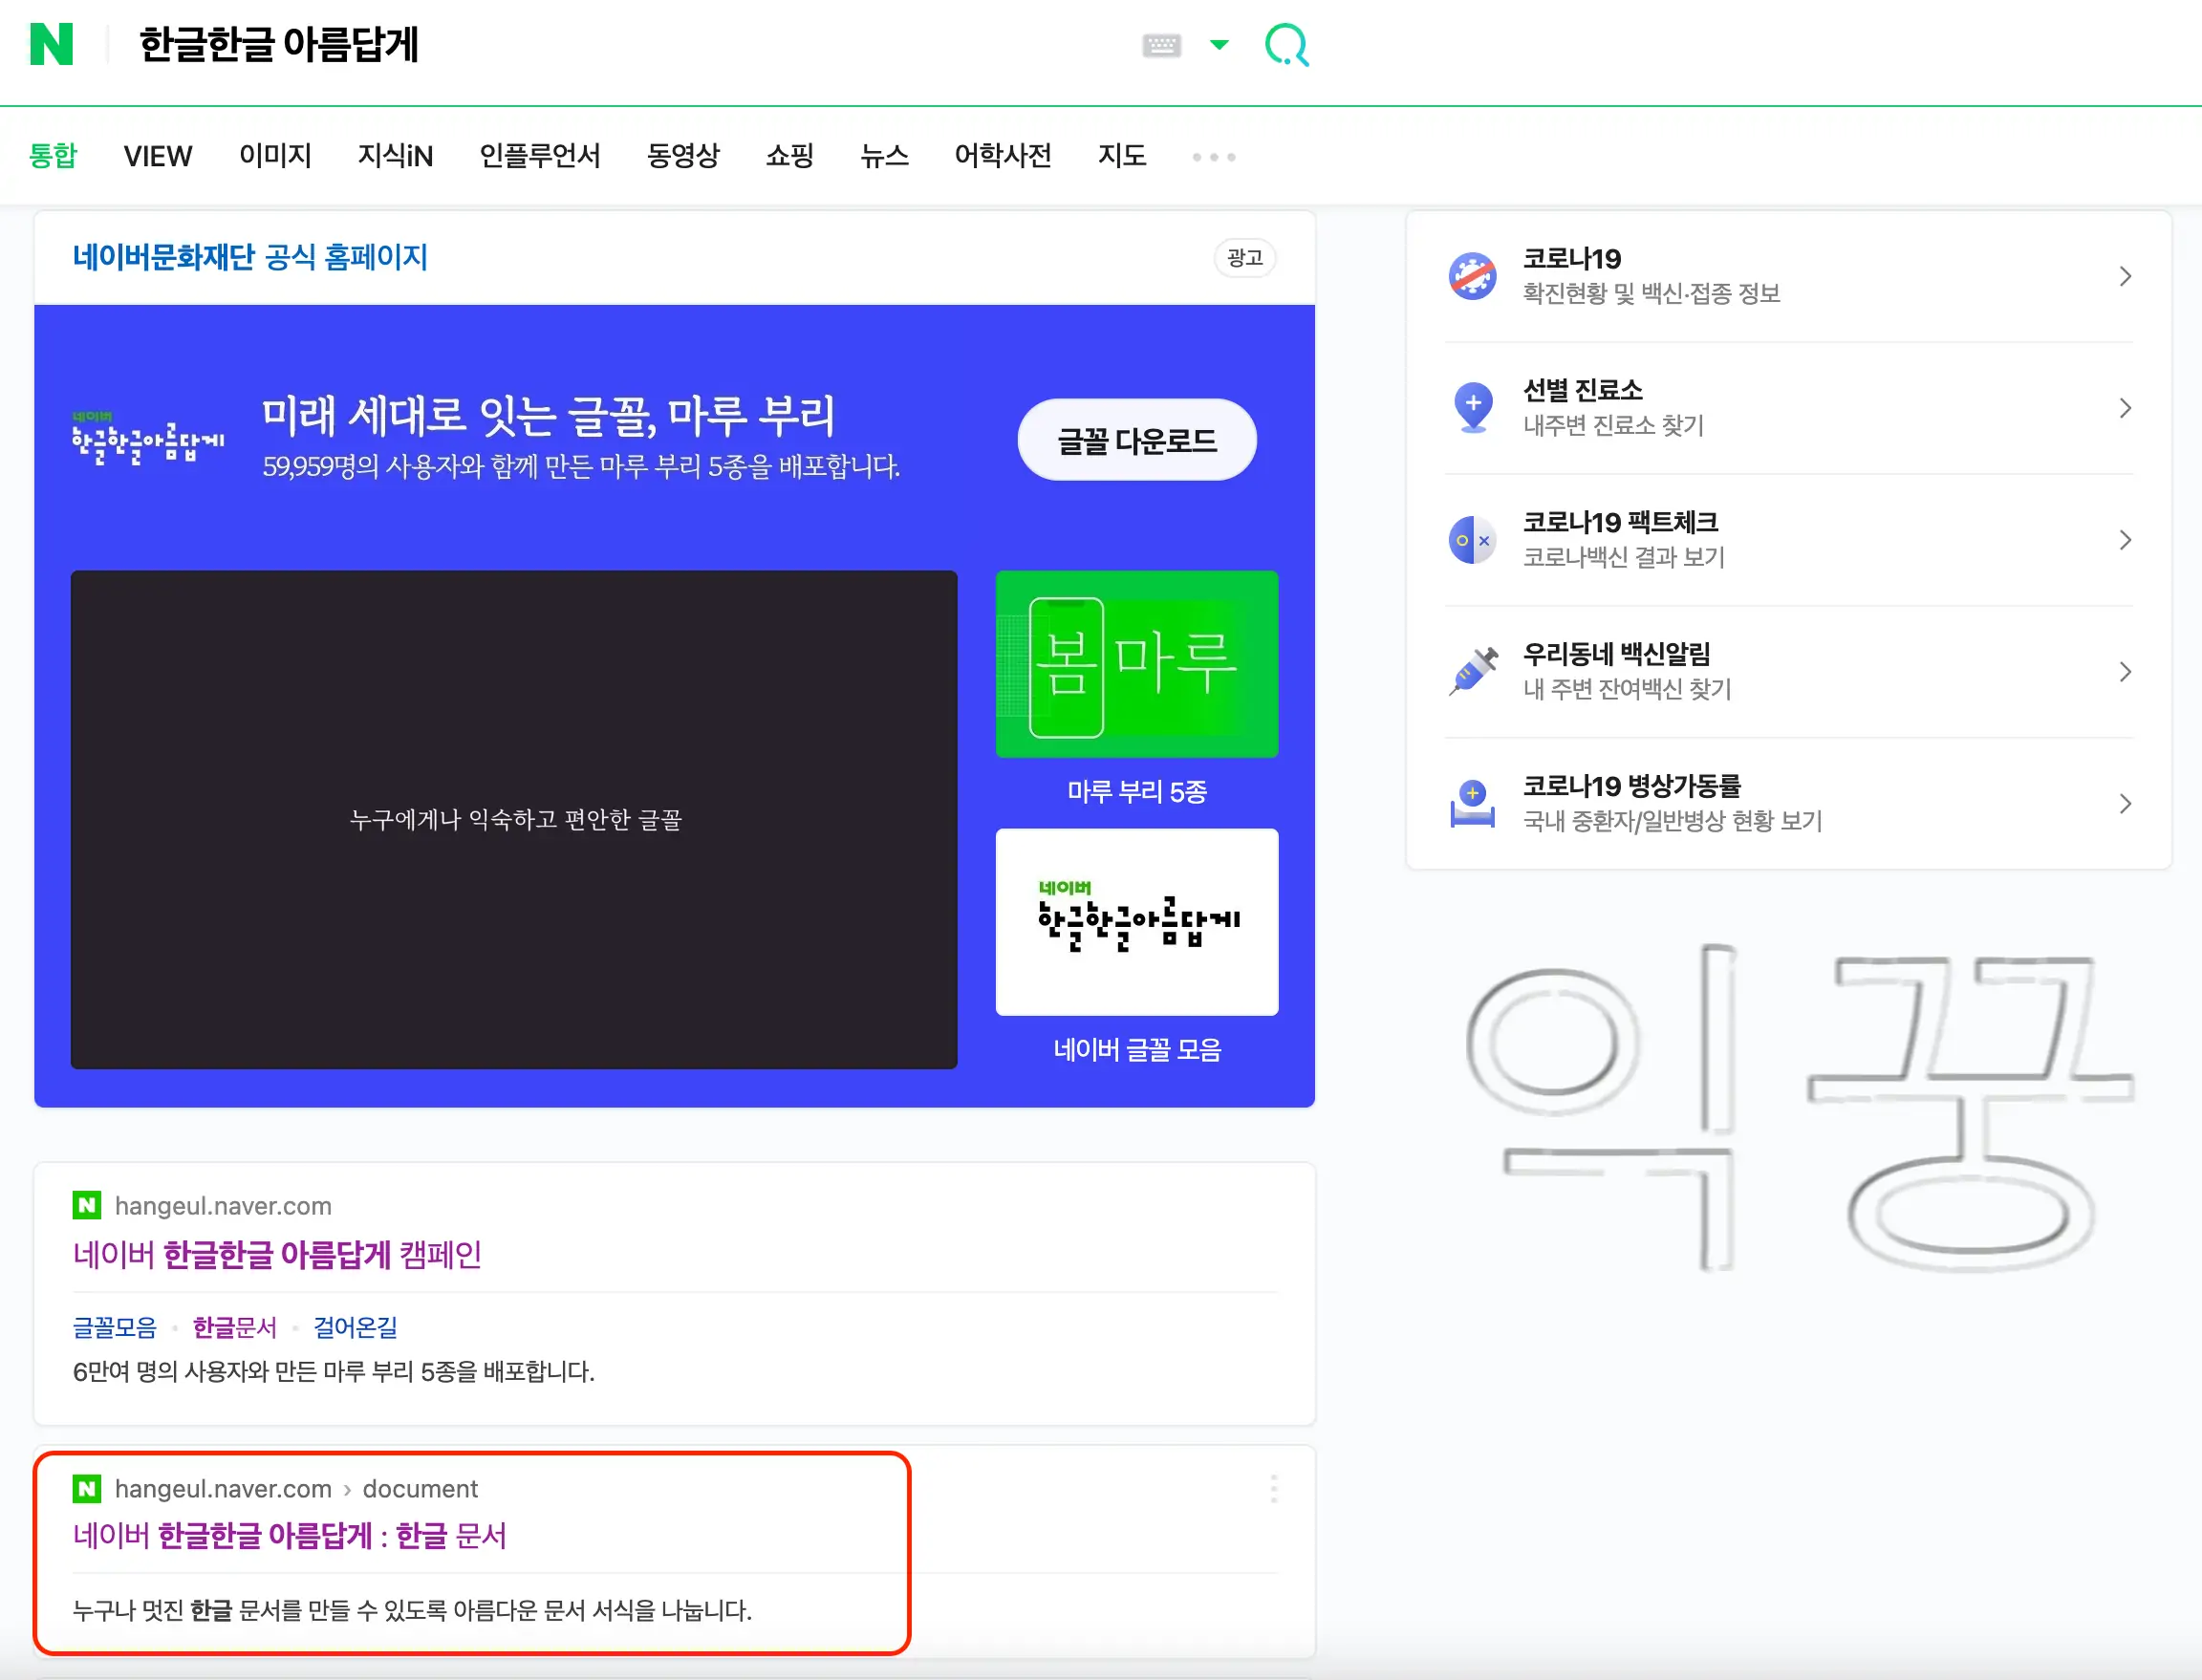This screenshot has width=2202, height=1680.
Task: Open the overflow menu on the document result
Action: 1275,1488
